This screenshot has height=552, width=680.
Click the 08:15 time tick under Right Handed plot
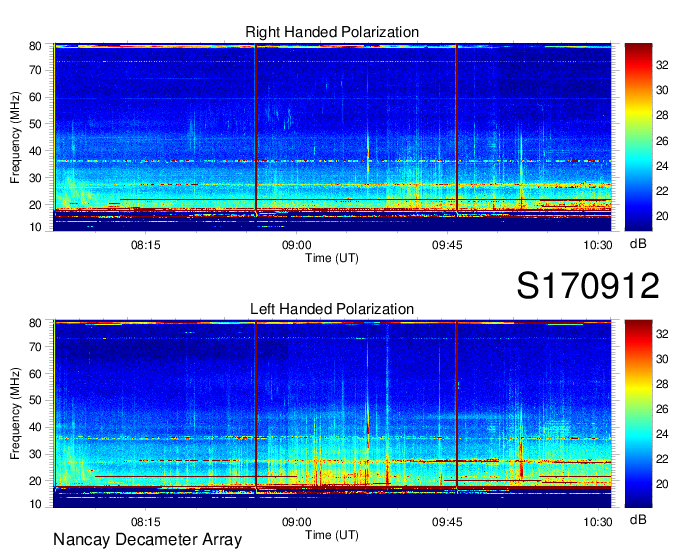[x=146, y=245]
